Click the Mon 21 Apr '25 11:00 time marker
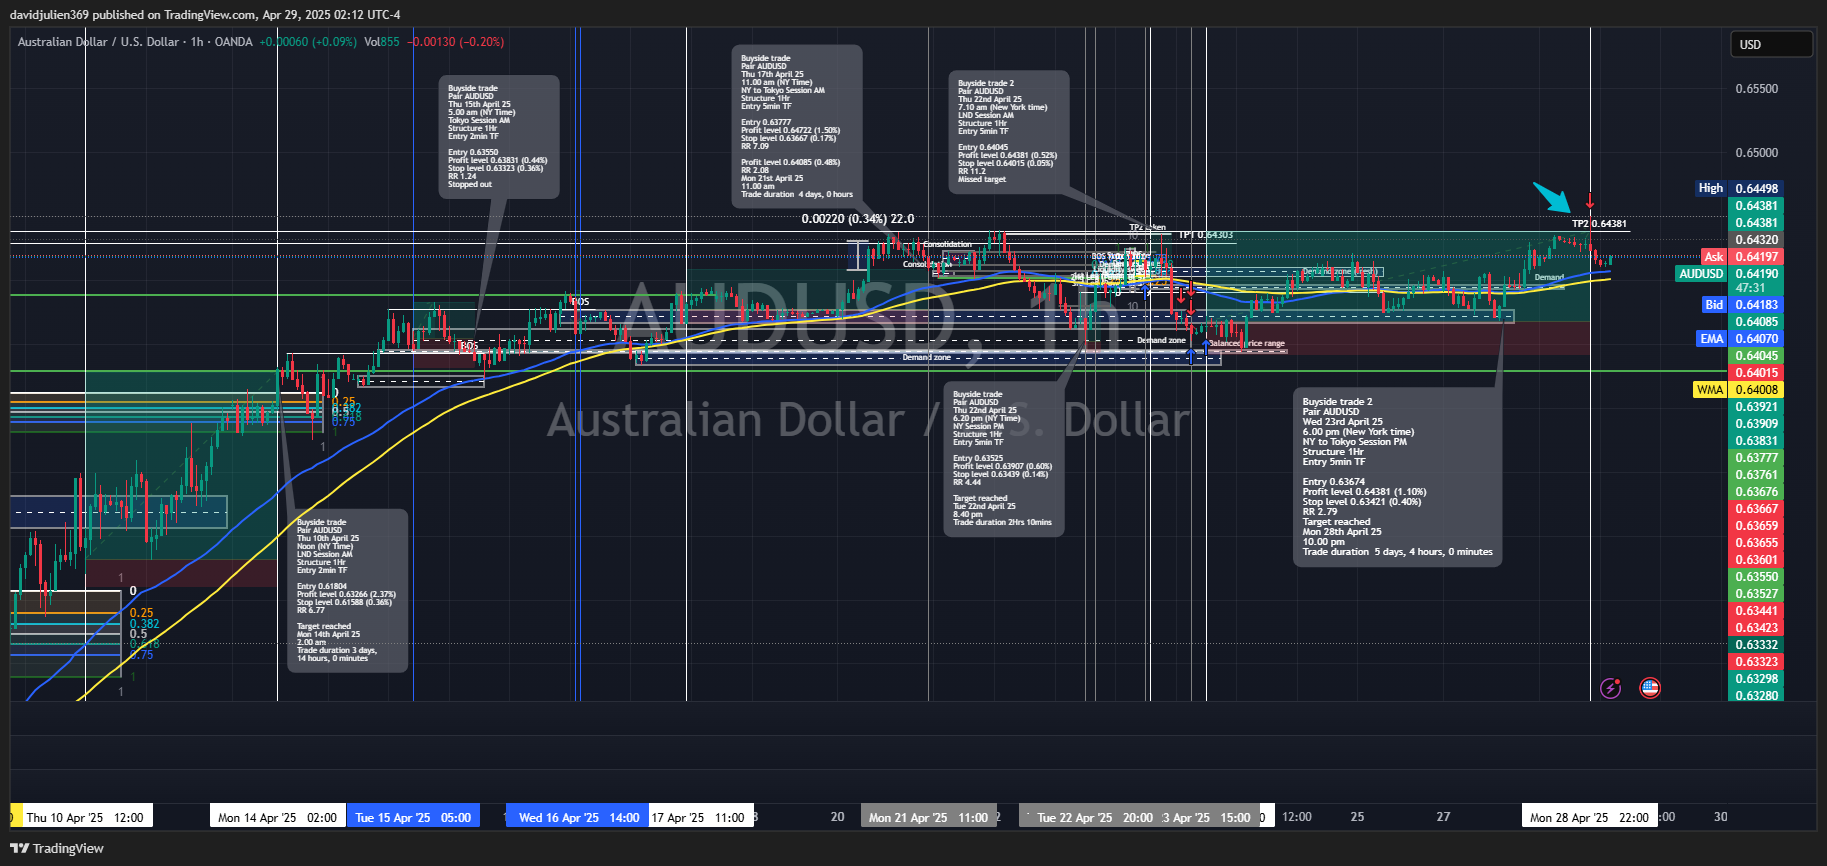This screenshot has height=866, width=1827. click(x=928, y=817)
